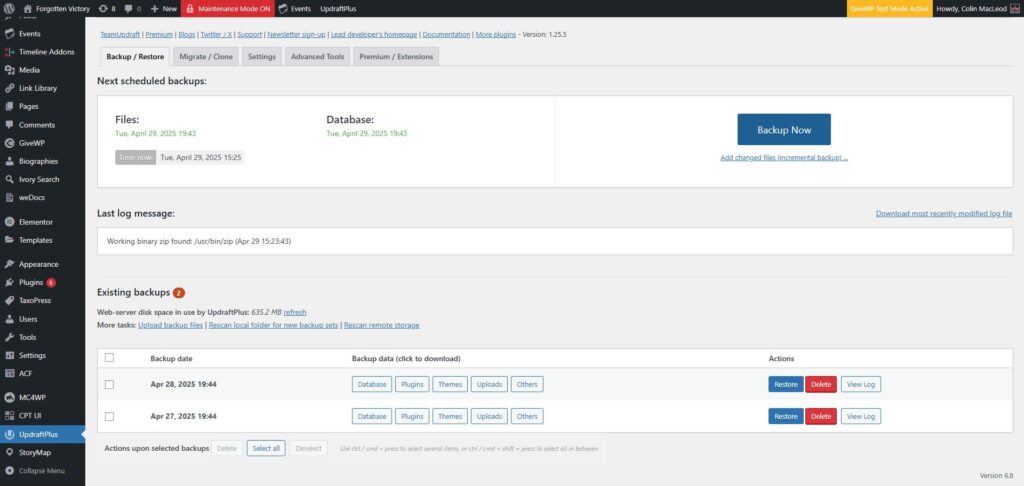Click the WordPress logo icon
Image resolution: width=1024 pixels, height=486 pixels.
9,8
